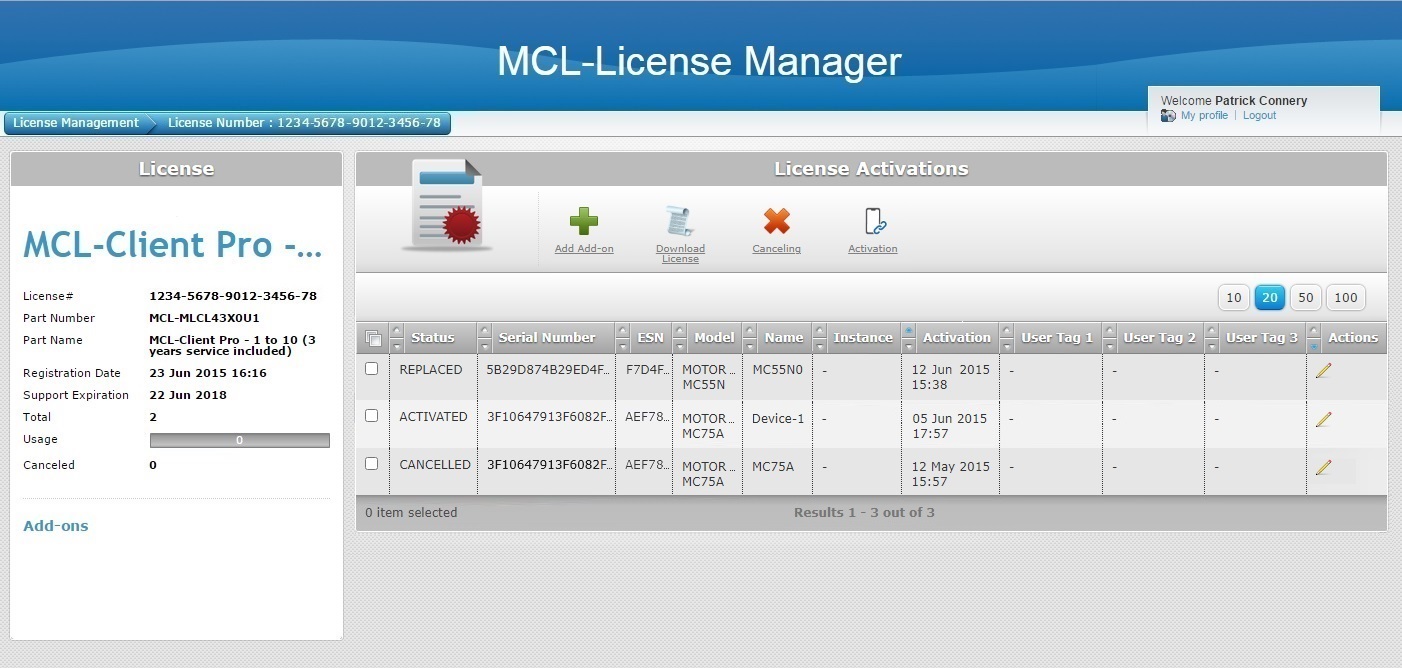Click the Add-ons section heading
This screenshot has width=1402, height=668.
click(x=56, y=526)
